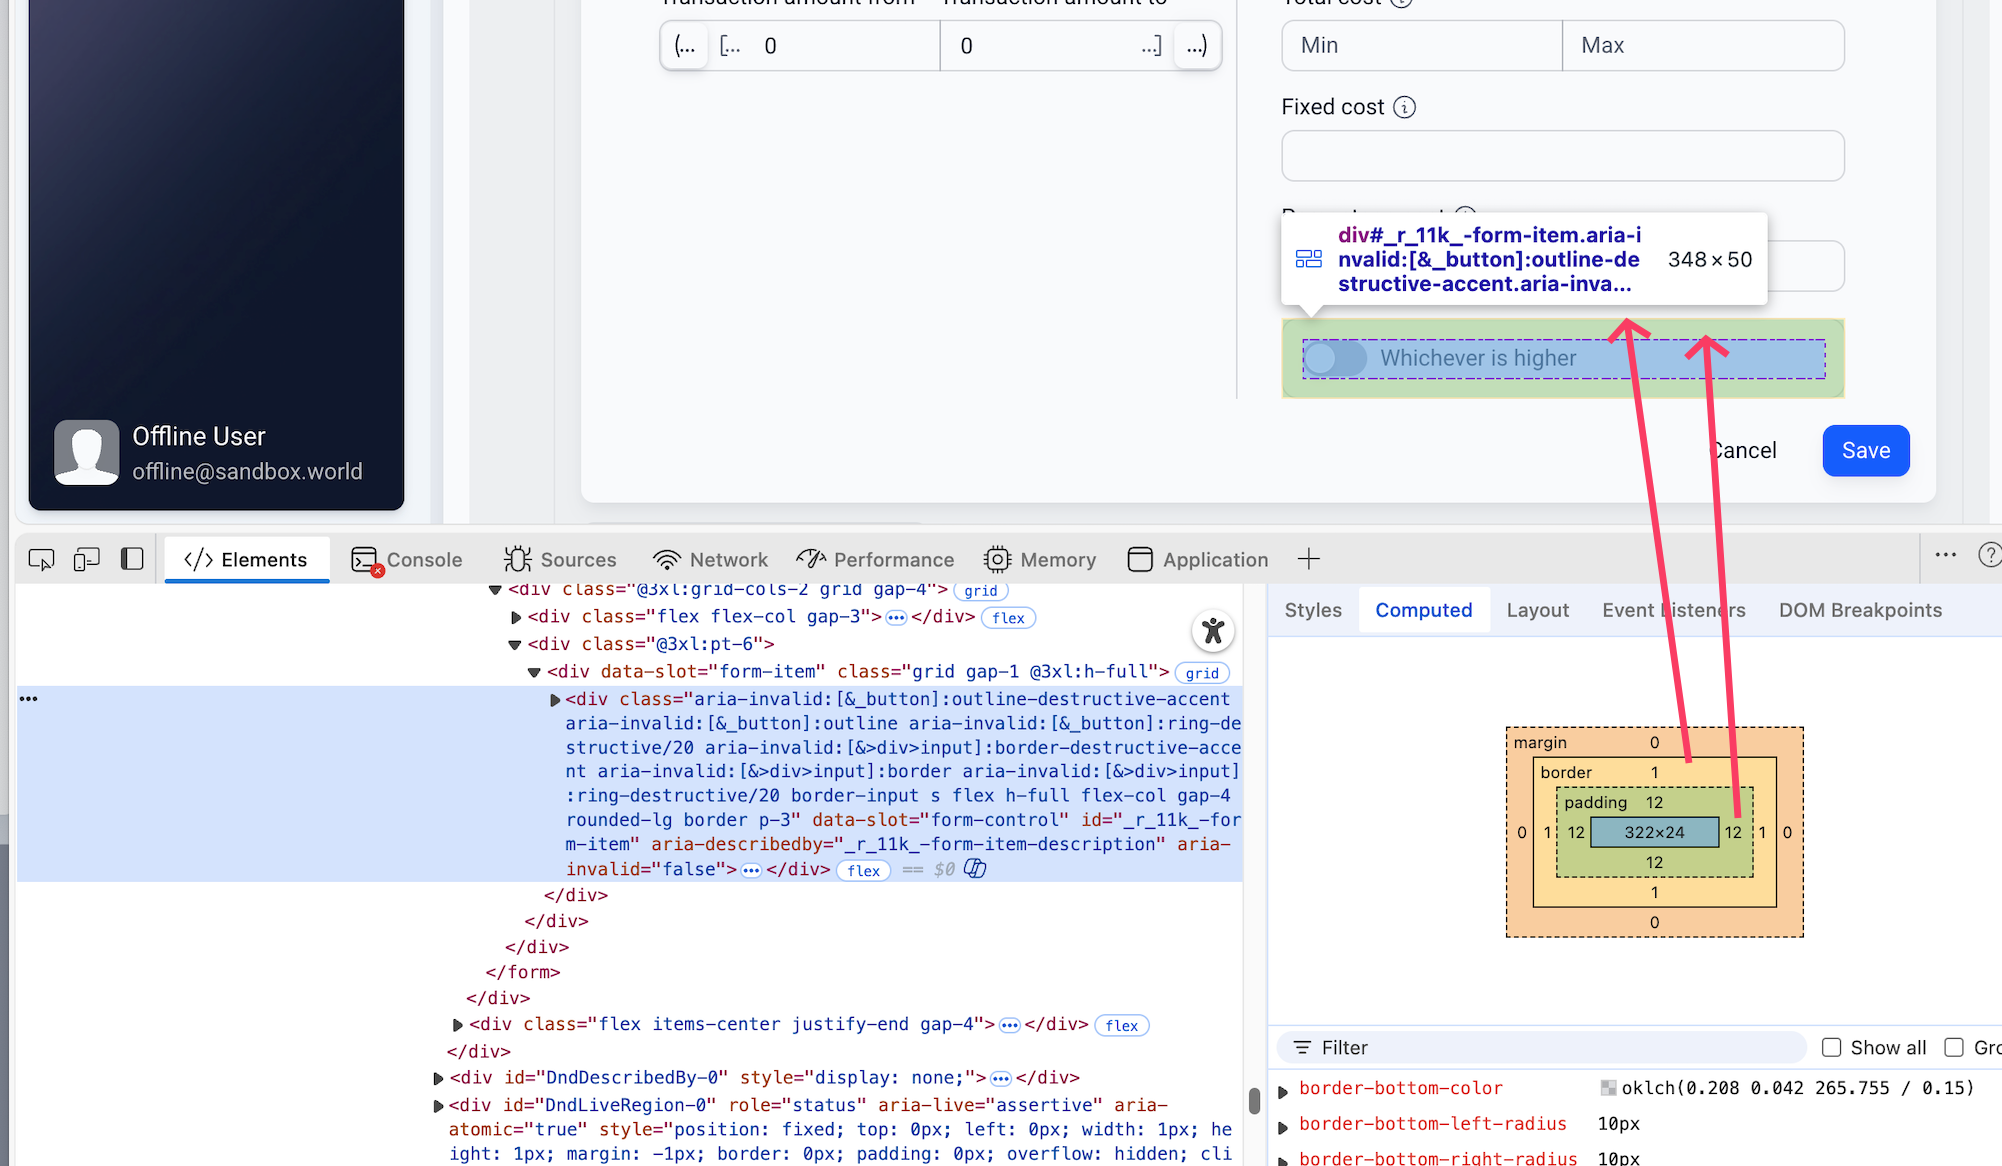The image size is (2002, 1166).
Task: Expand ellipsis in justify-end gap-4 div
Action: tap(1010, 1026)
